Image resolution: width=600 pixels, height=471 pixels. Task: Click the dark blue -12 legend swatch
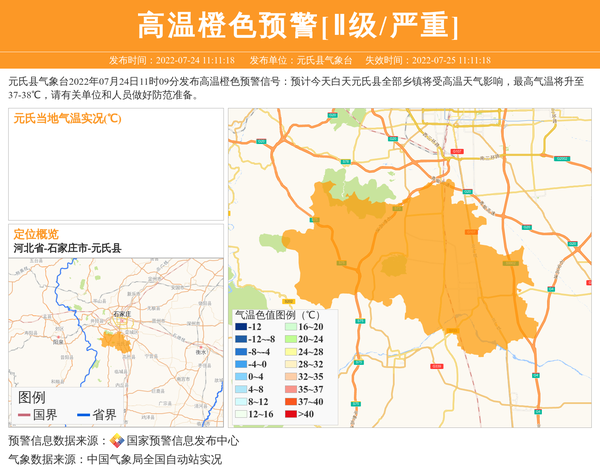pyautogui.click(x=242, y=327)
